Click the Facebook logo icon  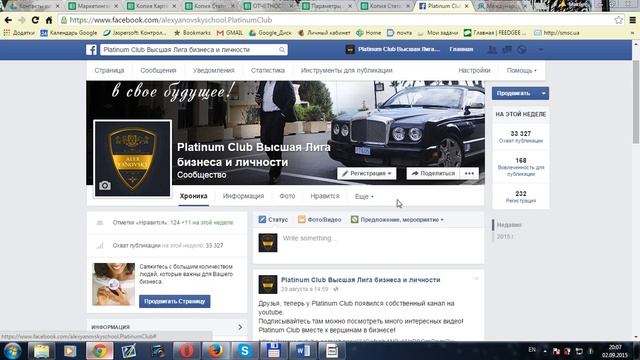91,50
